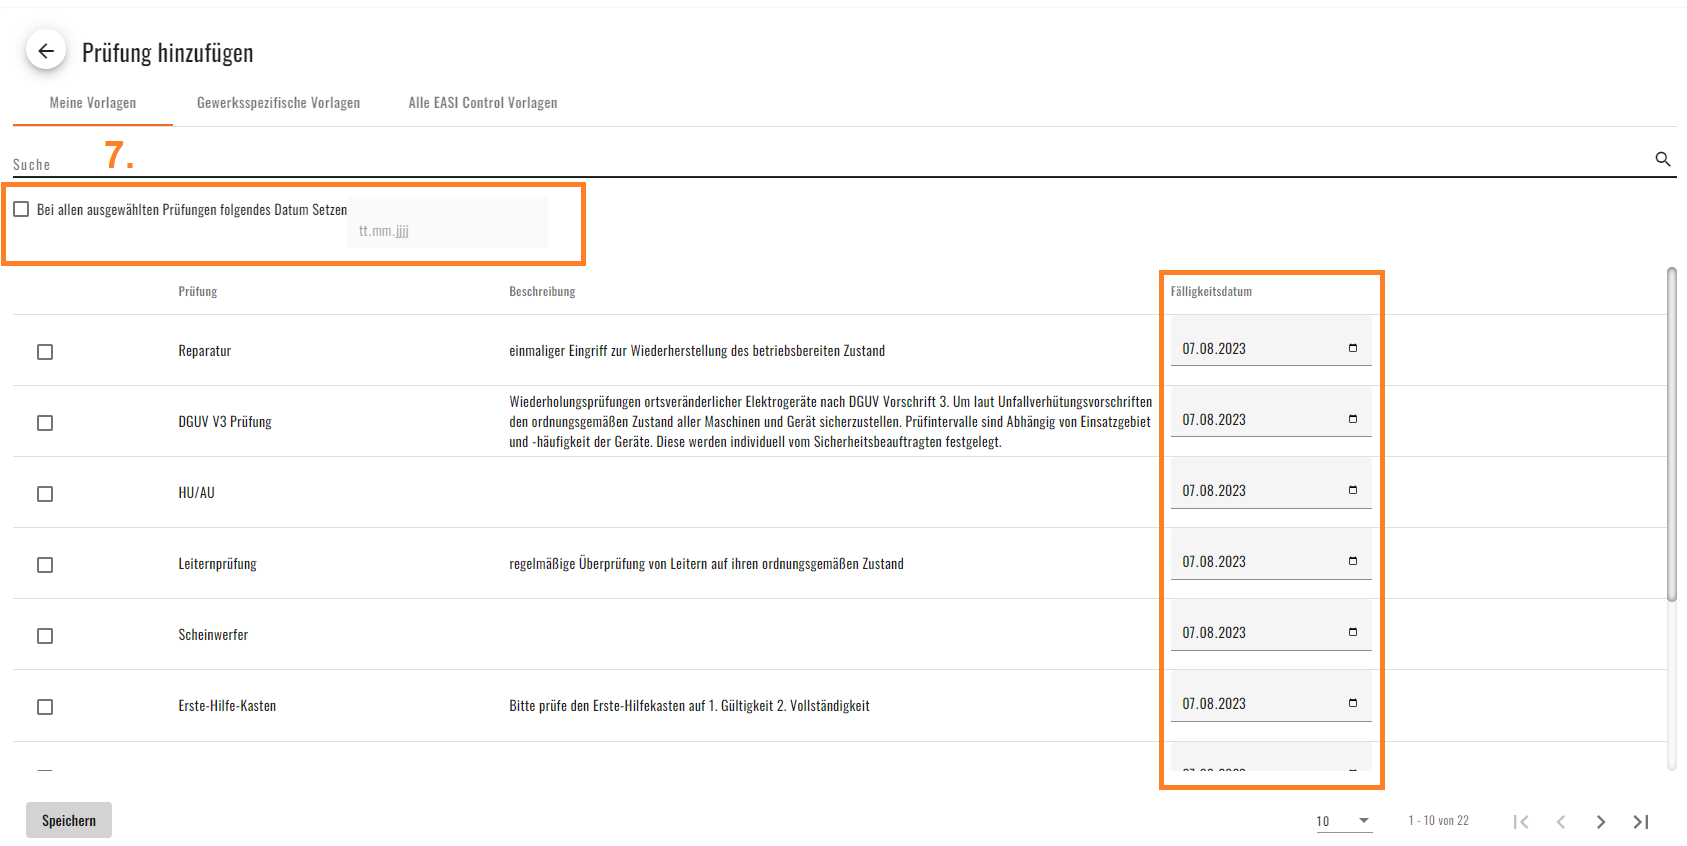1687x846 pixels.
Task: Open calendar picker for DGUV V3 Prüfung date
Action: pyautogui.click(x=1353, y=419)
